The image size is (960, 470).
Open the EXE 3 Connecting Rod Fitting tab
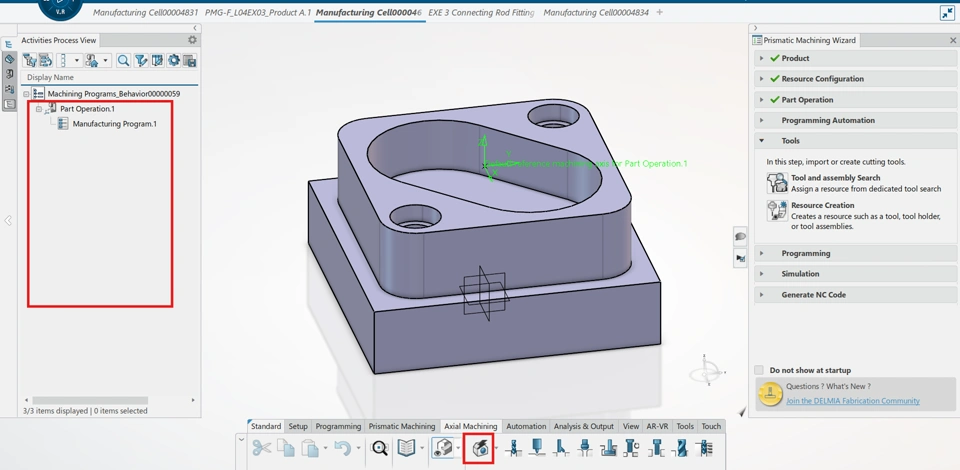(481, 12)
